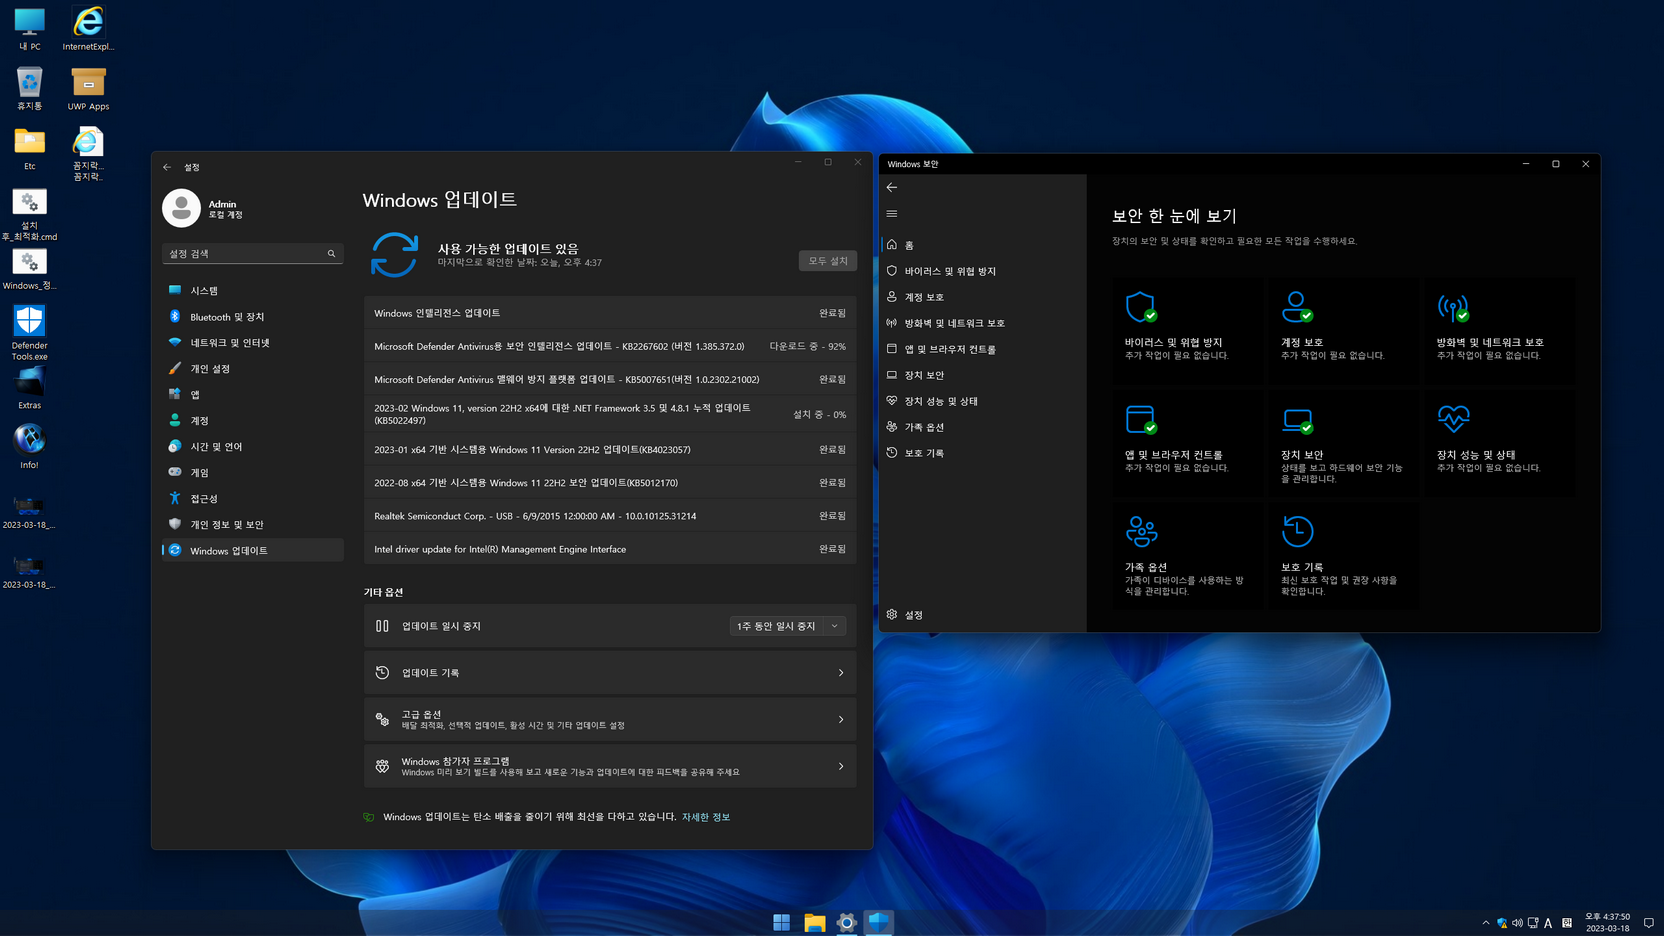The image size is (1664, 936).
Task: Click the taskbar clock showing 2023-03-18
Action: click(1607, 922)
